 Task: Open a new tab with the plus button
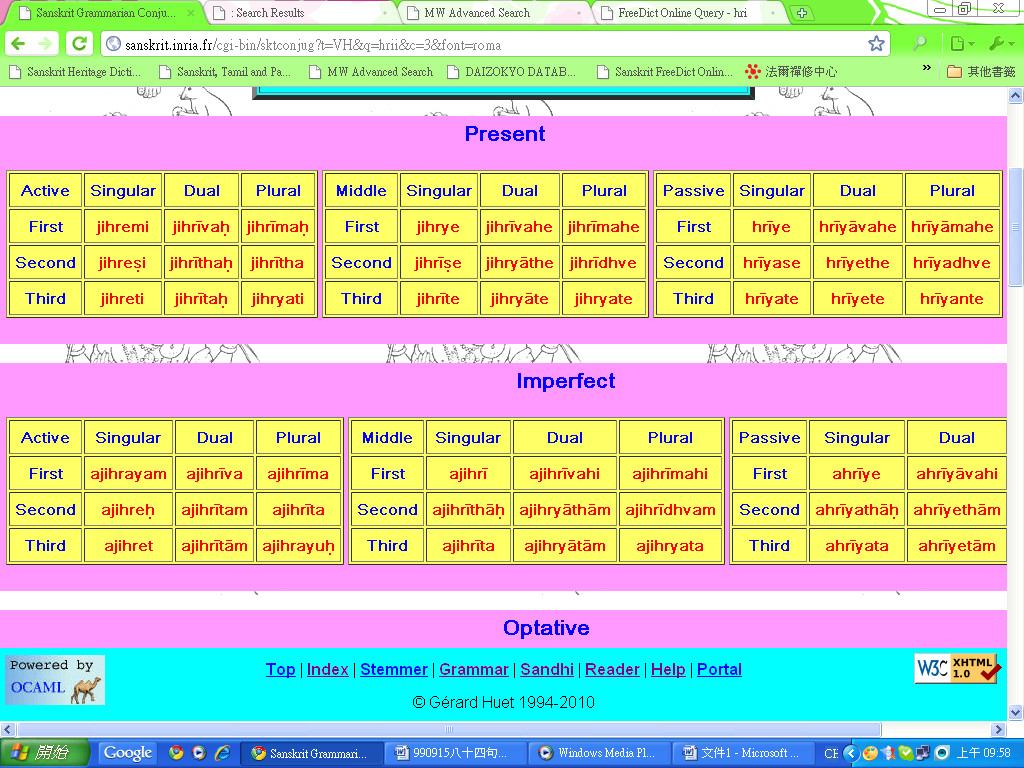(801, 13)
